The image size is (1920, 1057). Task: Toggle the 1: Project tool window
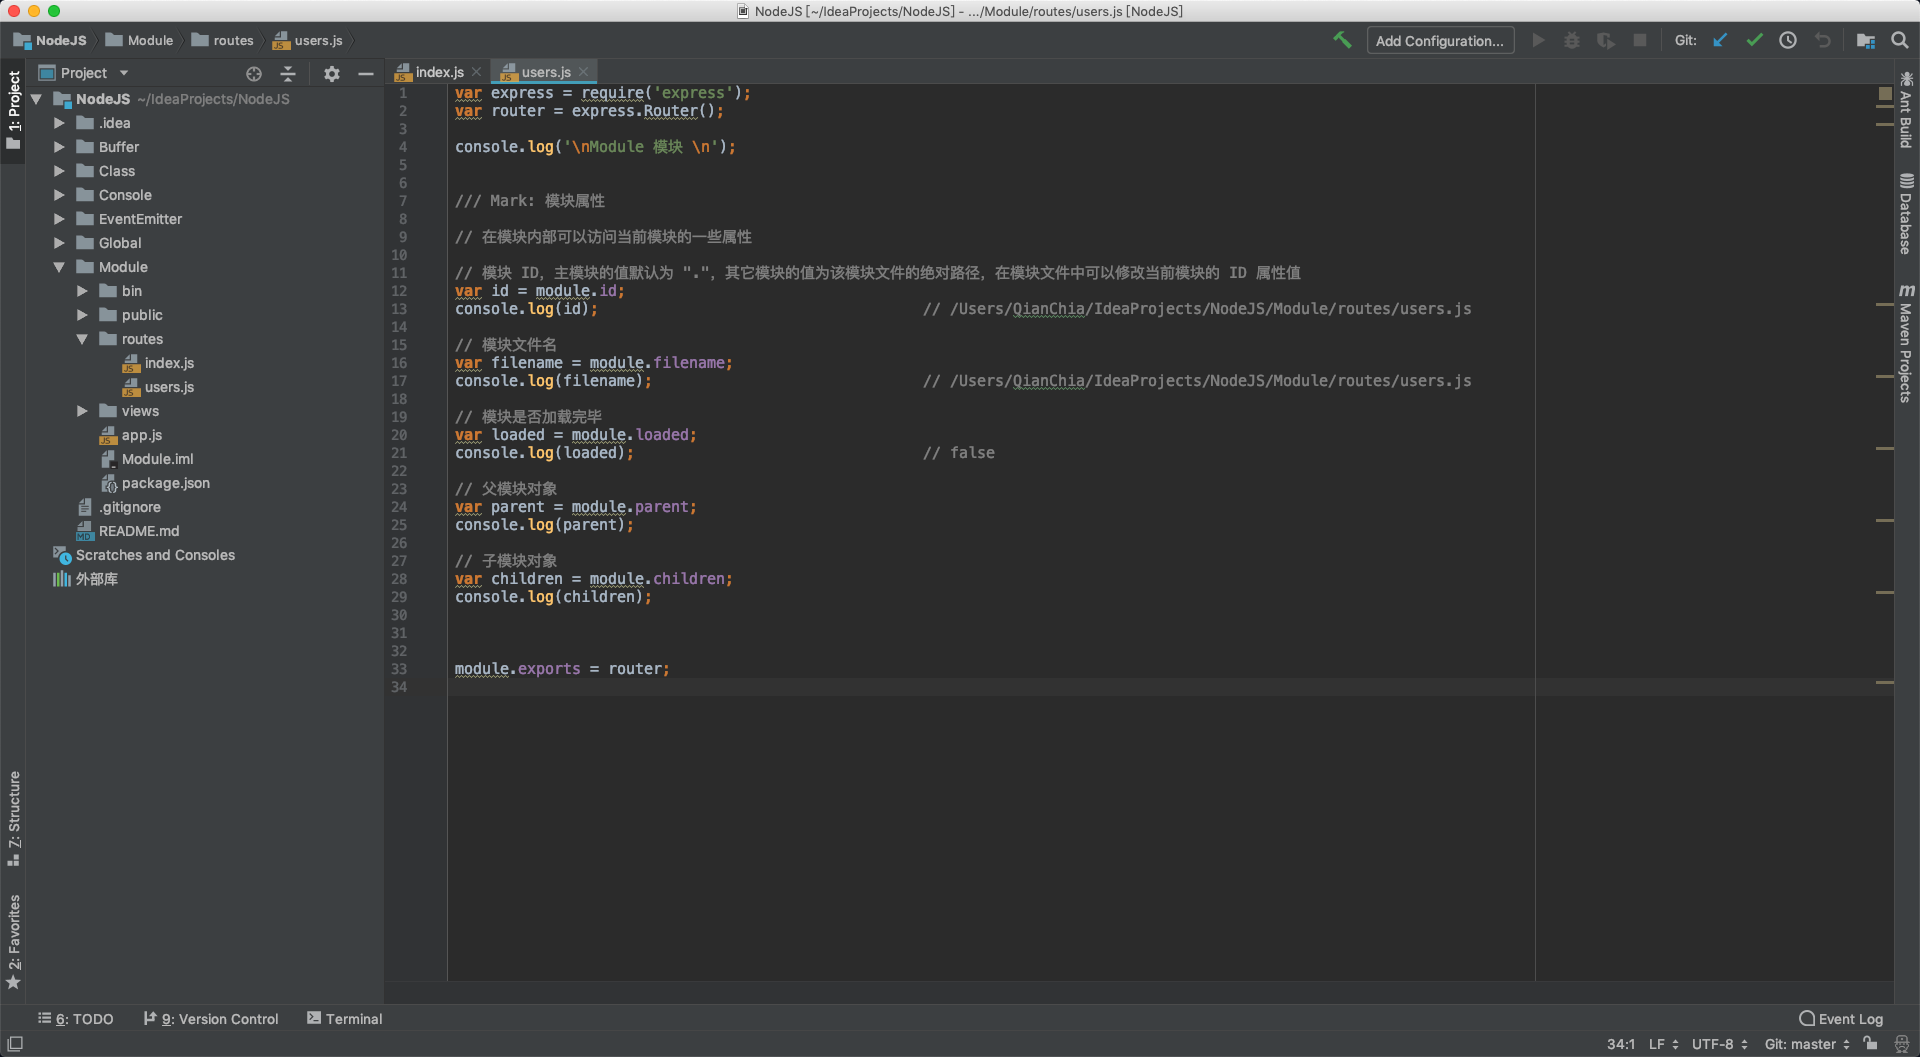click(13, 110)
